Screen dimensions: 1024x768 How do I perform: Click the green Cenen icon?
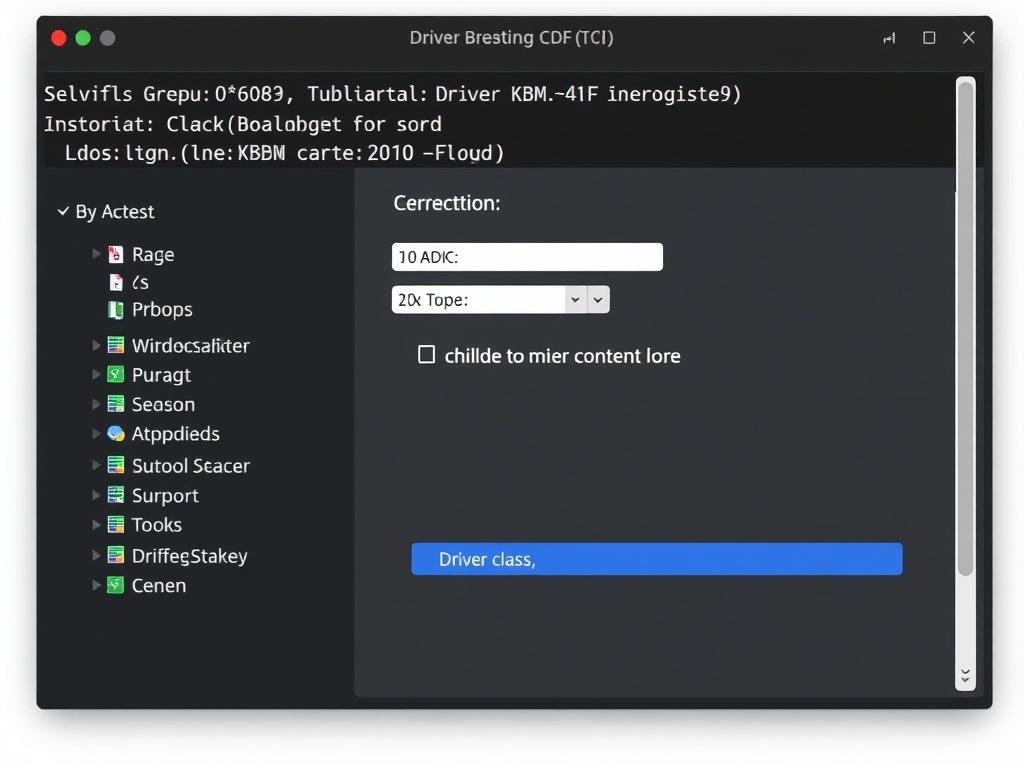(116, 585)
